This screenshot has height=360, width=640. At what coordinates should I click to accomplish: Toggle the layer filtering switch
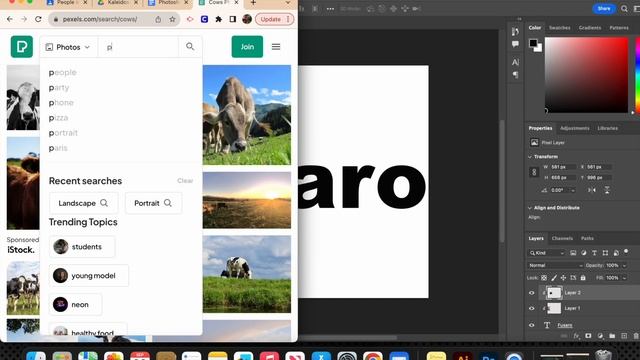(x=626, y=251)
